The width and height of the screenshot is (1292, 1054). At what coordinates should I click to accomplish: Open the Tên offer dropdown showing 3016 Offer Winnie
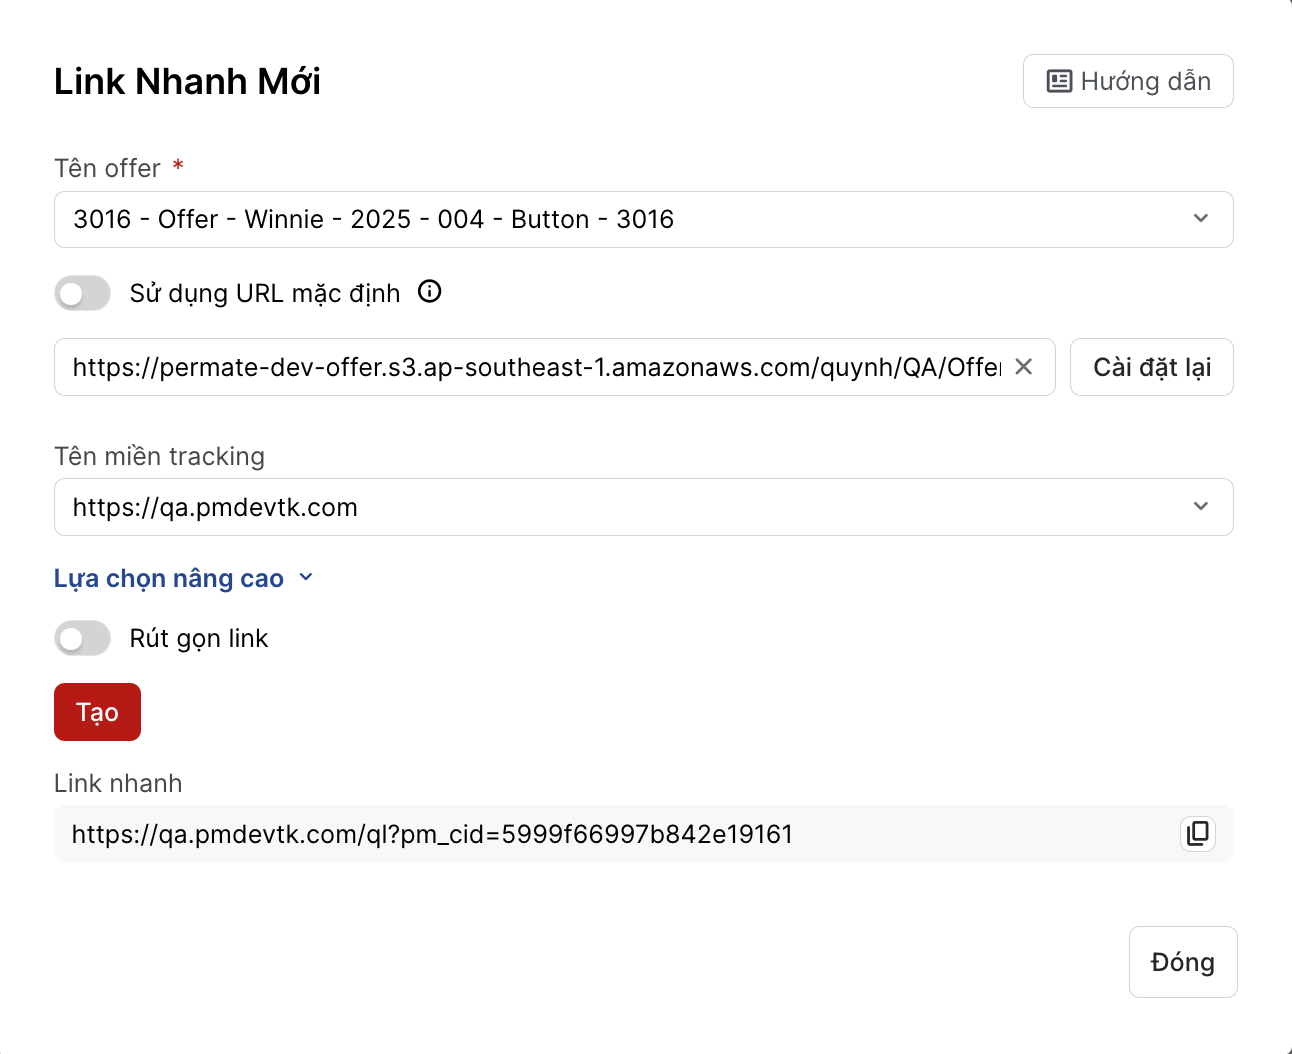tap(644, 219)
